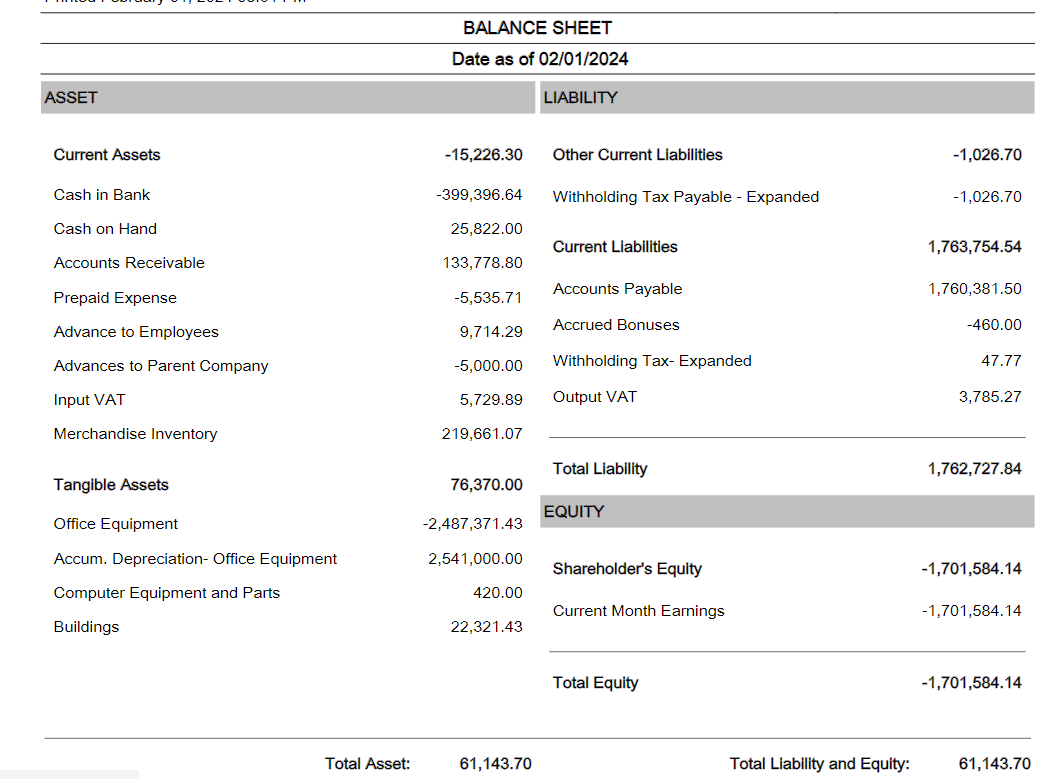Click the Total Liability amount 1,762,727.84
Screen dimensions: 1064x779
pos(974,469)
